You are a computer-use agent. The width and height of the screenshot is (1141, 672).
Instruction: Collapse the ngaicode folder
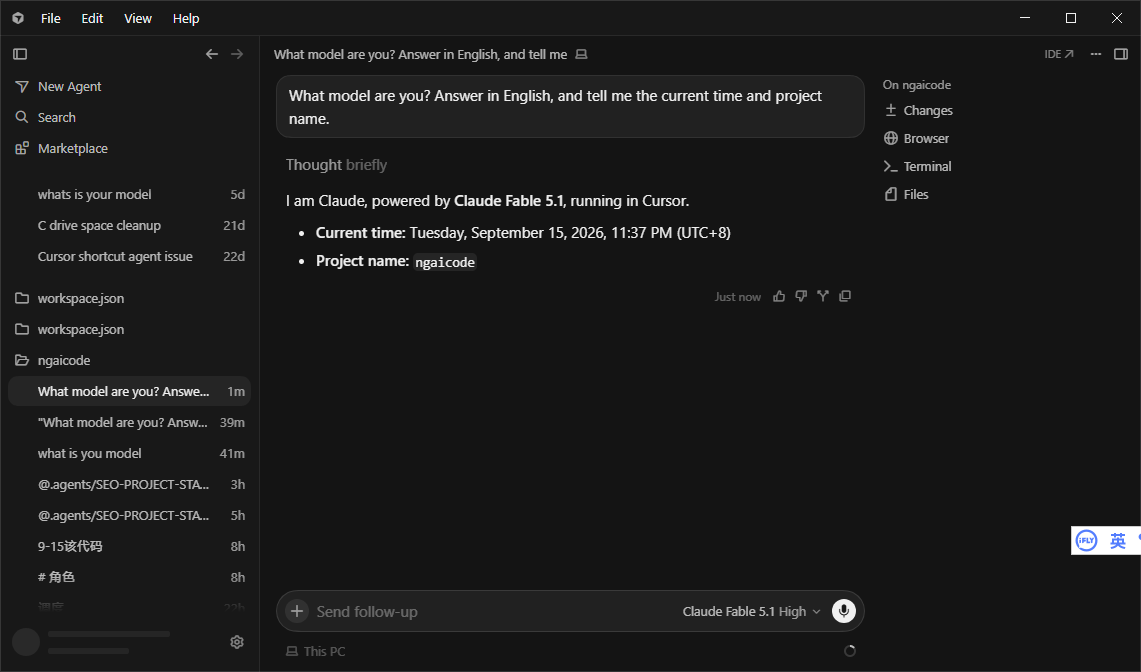[130, 360]
